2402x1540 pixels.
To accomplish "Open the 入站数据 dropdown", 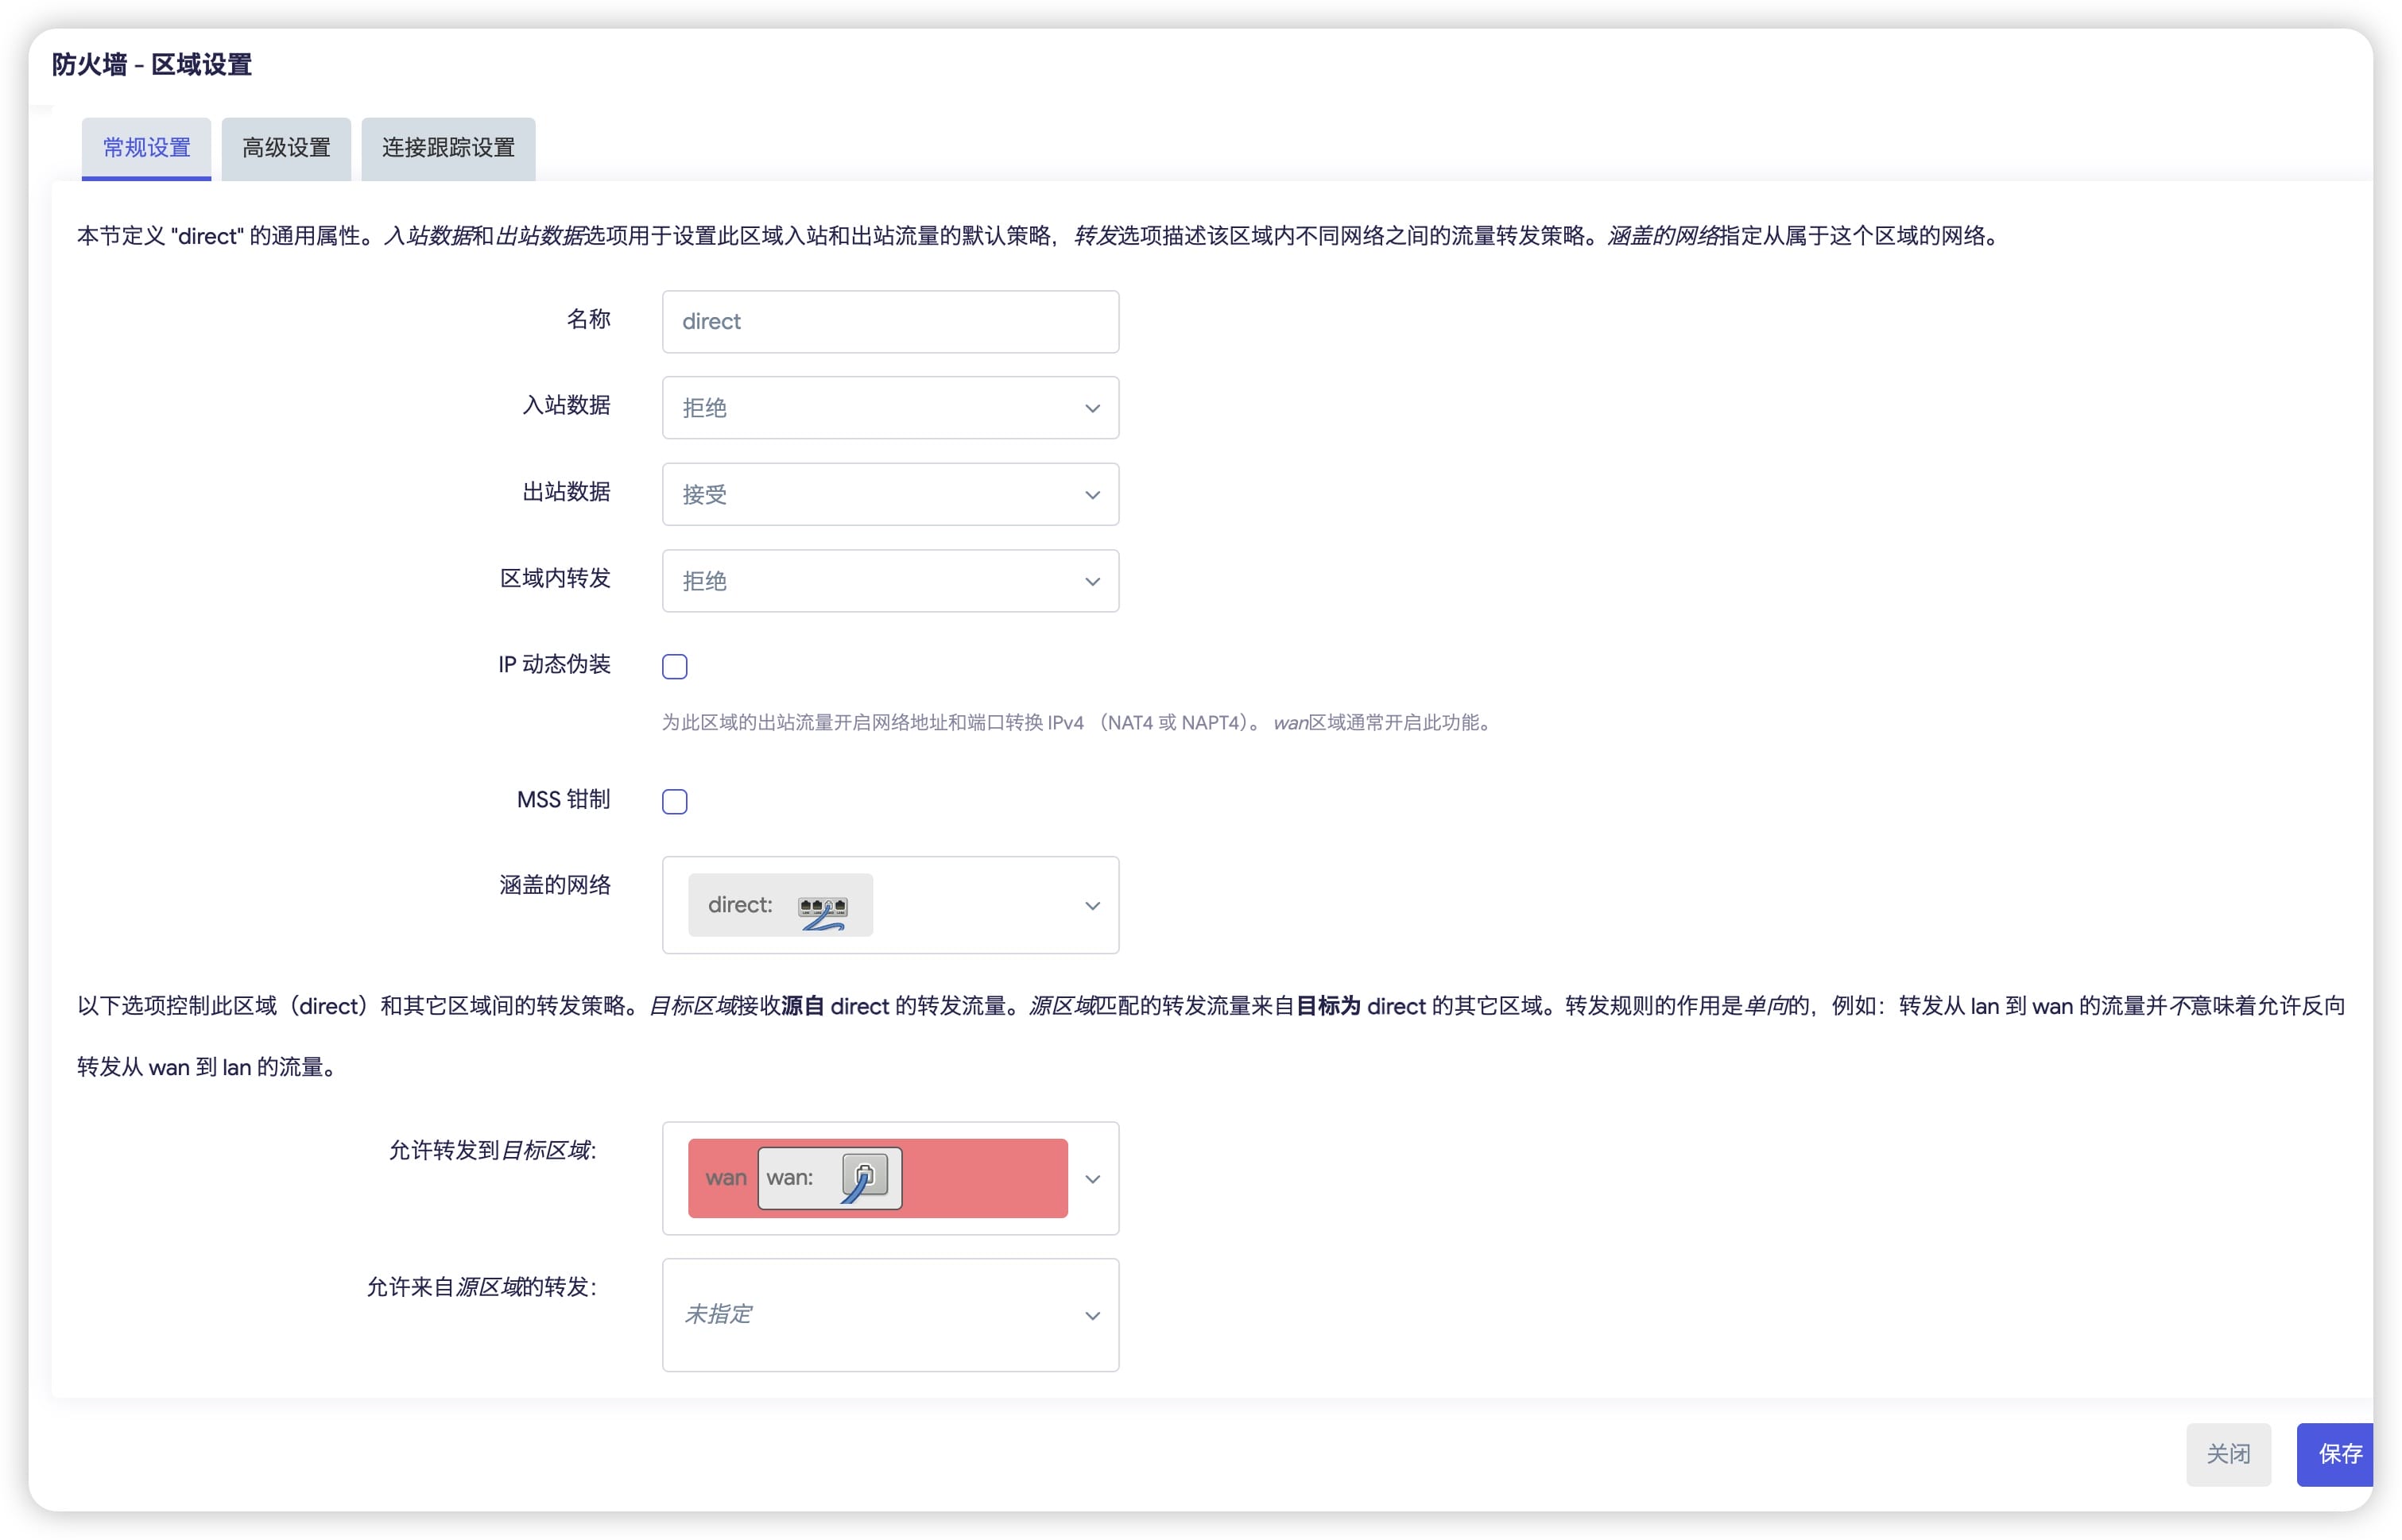I will 889,407.
